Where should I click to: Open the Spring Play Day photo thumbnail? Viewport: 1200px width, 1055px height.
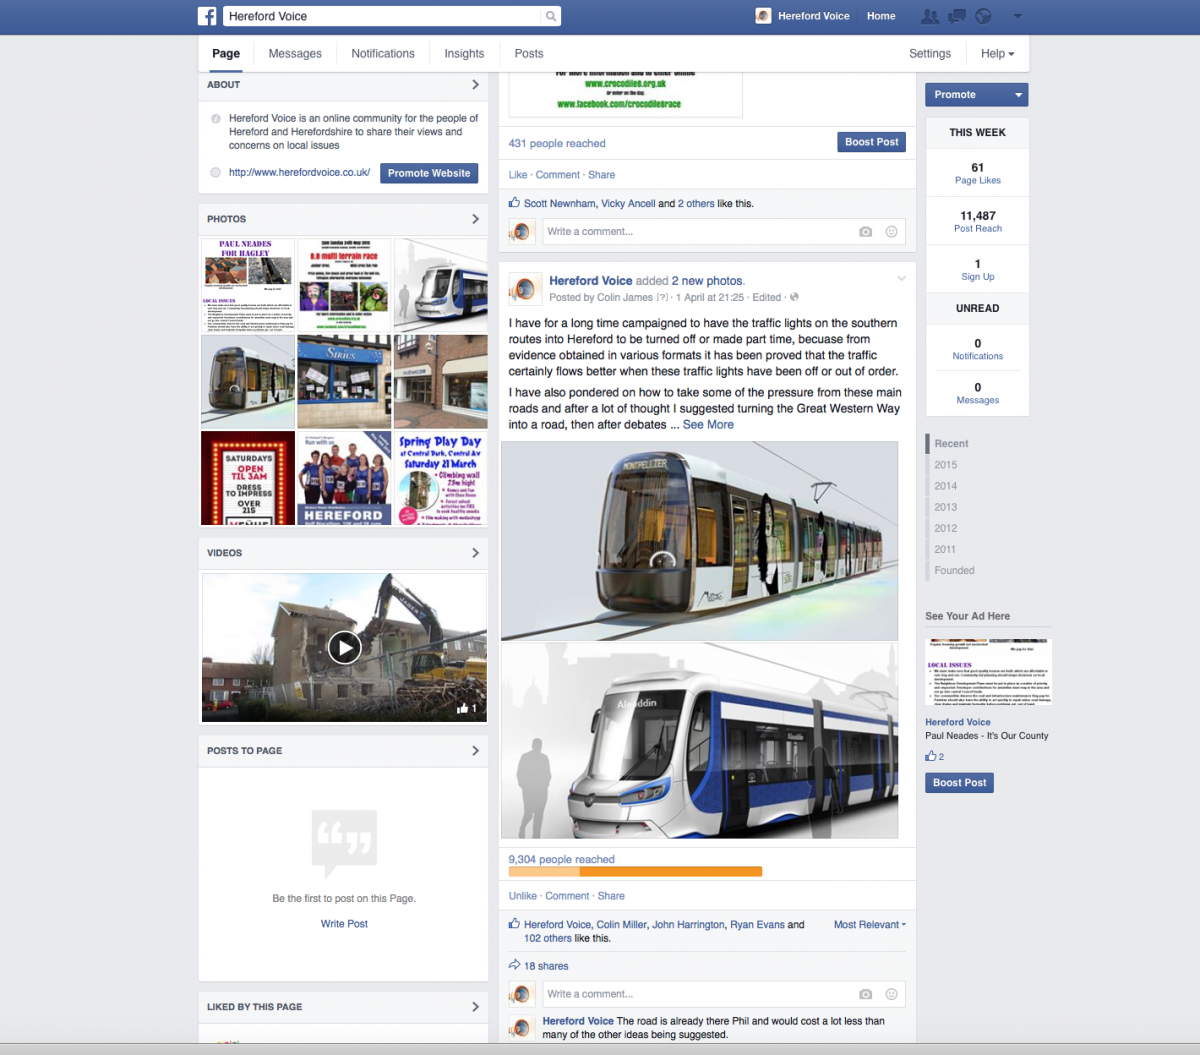click(441, 478)
